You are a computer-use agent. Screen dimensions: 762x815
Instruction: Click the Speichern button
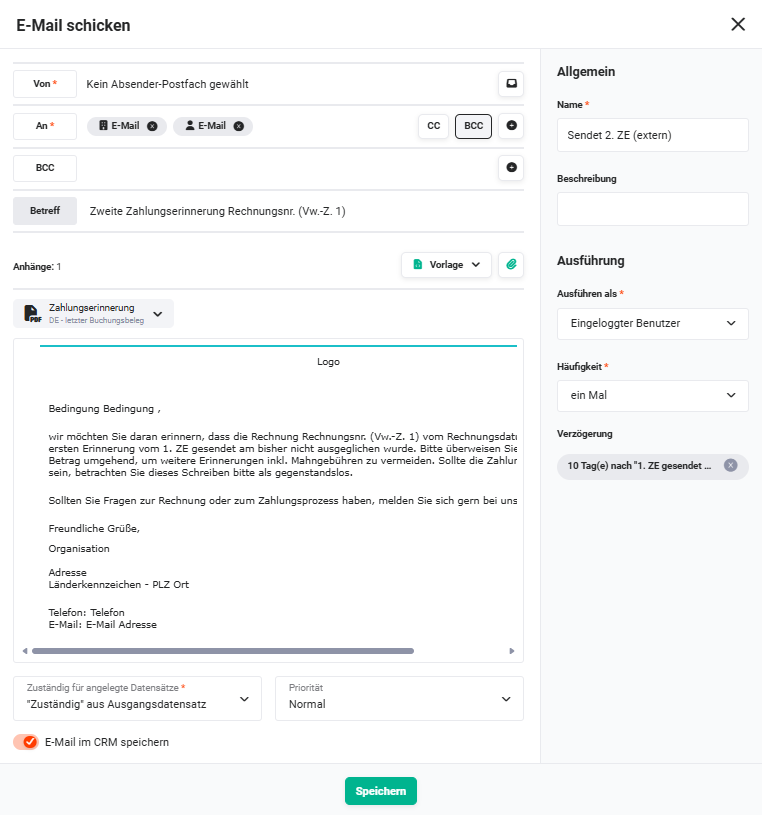[x=380, y=791]
